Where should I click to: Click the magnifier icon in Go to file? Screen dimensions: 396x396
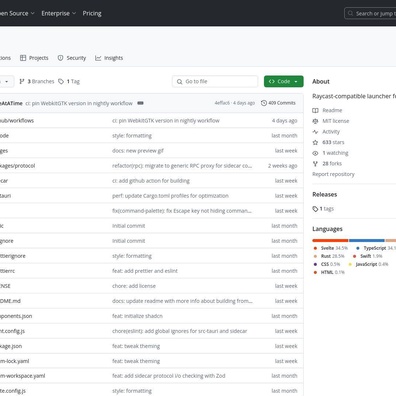pyautogui.click(x=179, y=81)
